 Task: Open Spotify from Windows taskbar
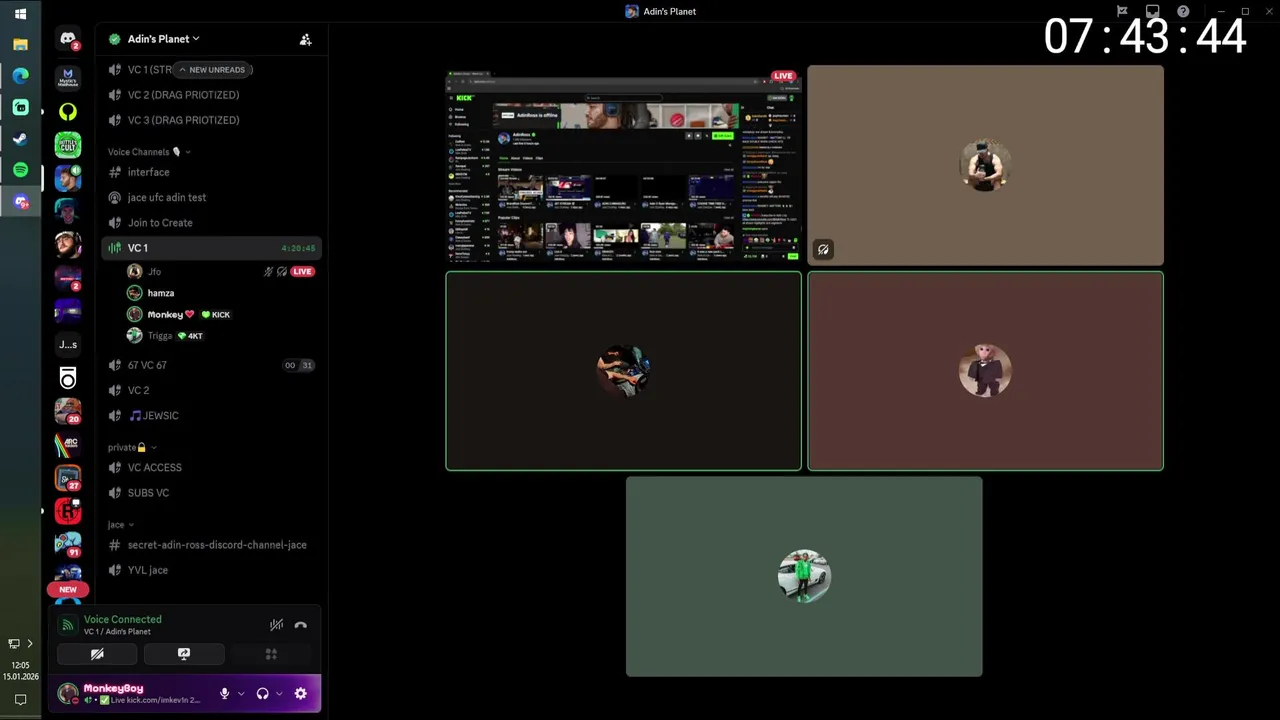(x=20, y=170)
